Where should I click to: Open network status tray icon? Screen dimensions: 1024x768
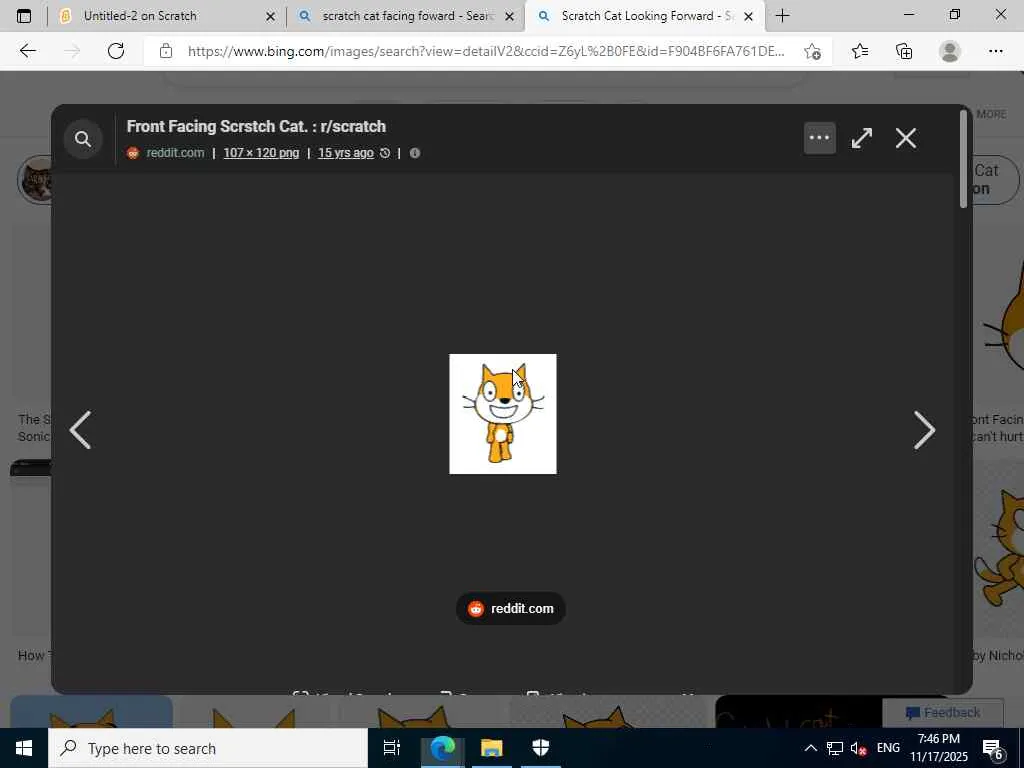pos(835,748)
